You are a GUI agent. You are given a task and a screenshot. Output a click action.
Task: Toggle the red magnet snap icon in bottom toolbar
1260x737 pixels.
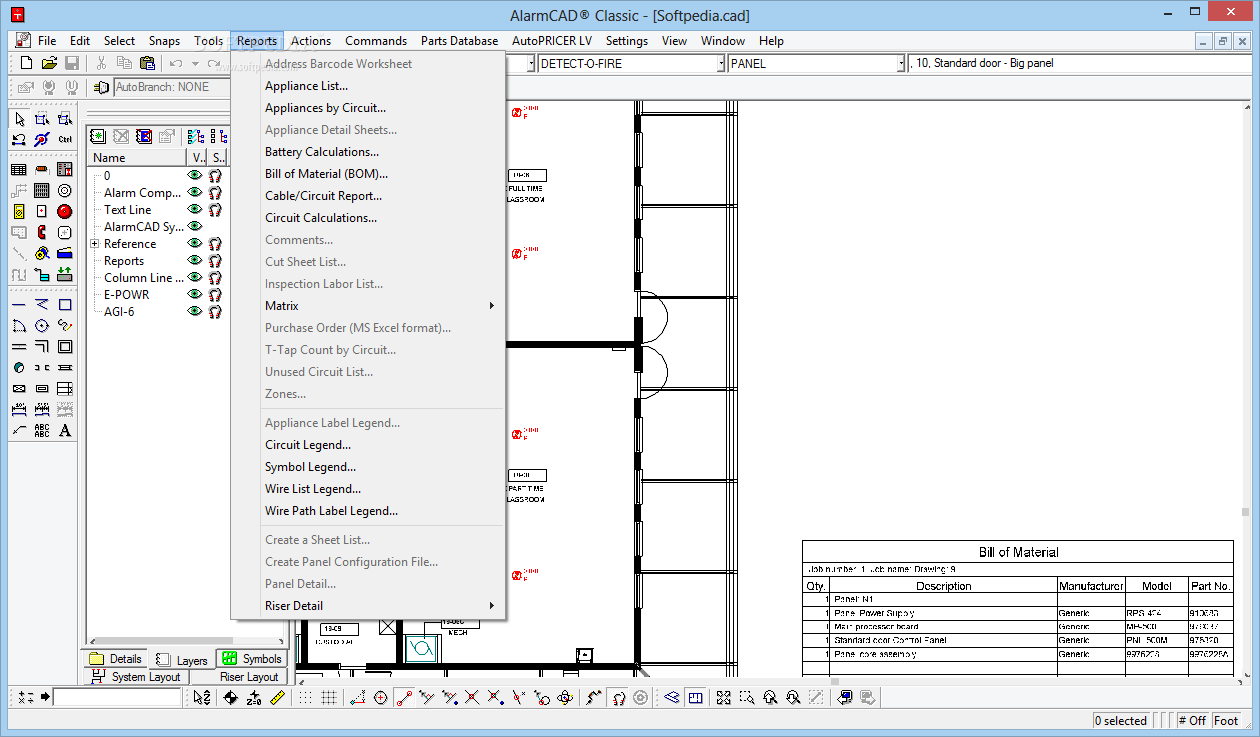tap(618, 697)
